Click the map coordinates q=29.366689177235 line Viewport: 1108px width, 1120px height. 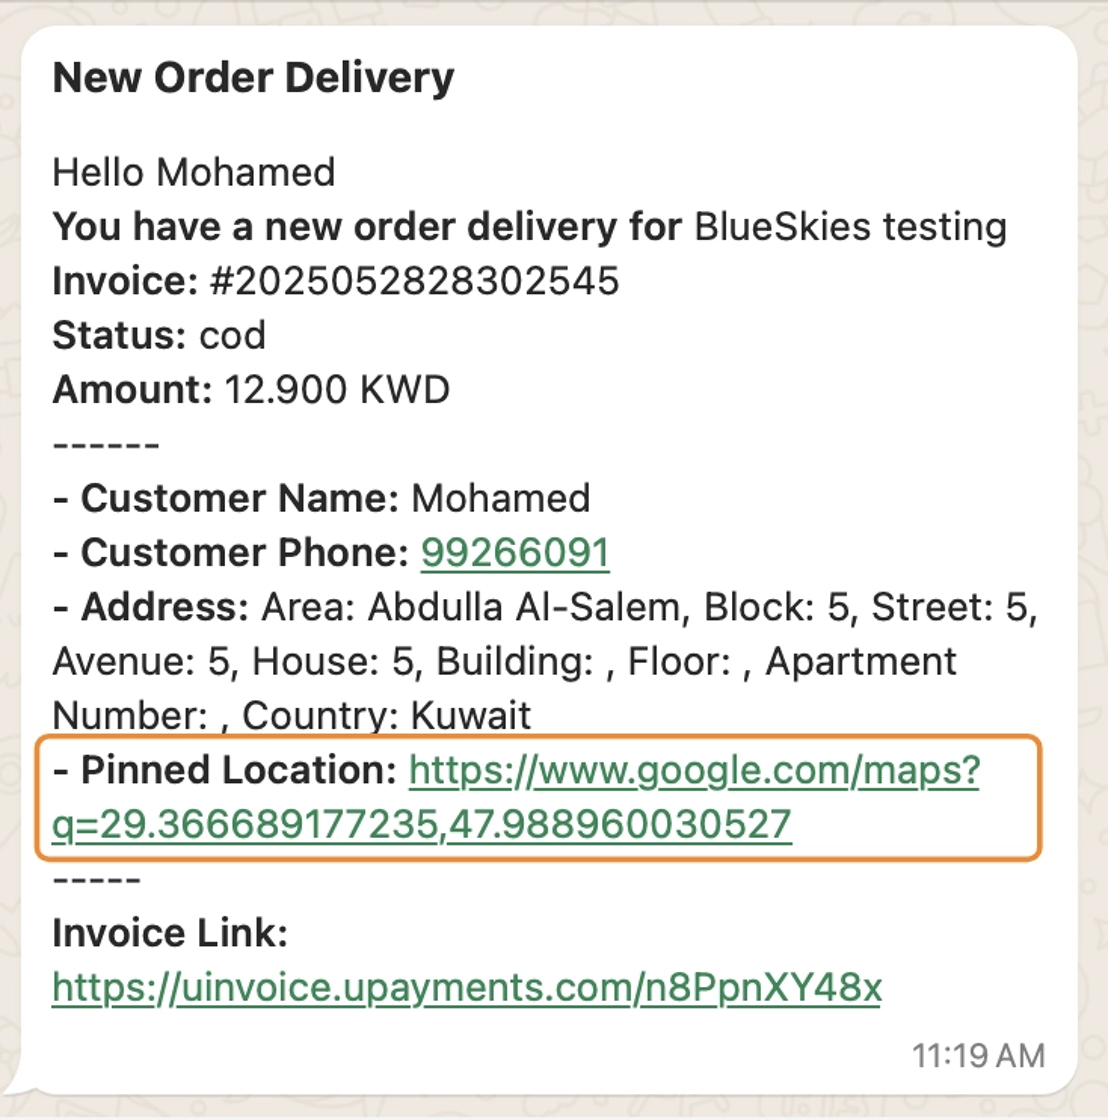pos(422,825)
